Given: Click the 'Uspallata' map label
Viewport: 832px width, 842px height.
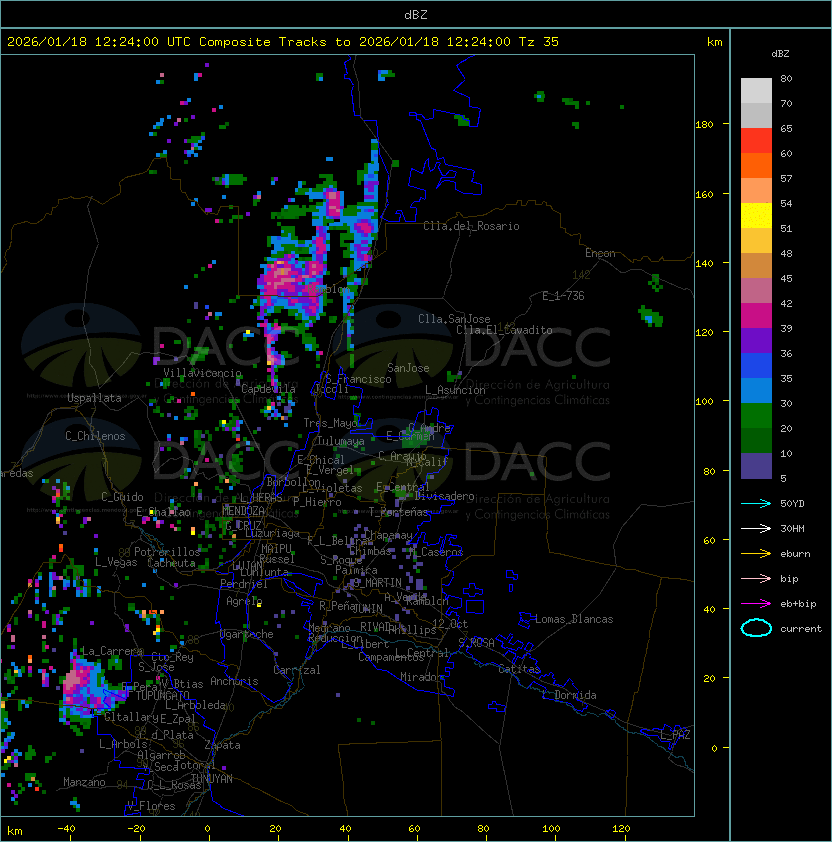Looking at the screenshot, I should click(x=94, y=398).
